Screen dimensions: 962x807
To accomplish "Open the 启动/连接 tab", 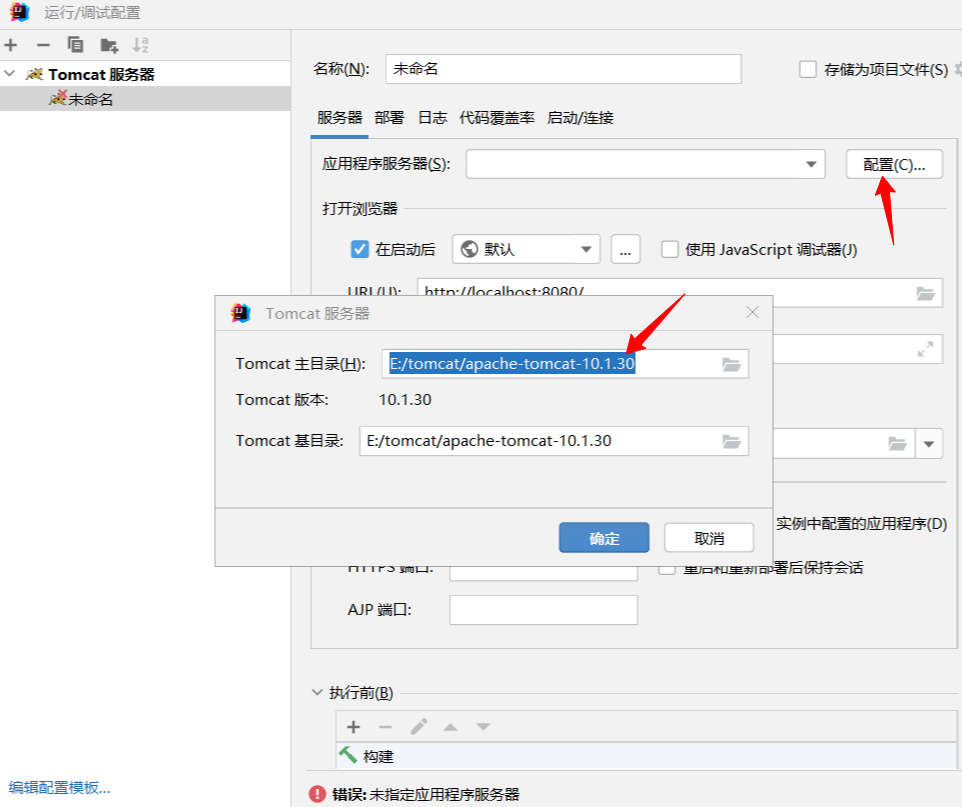I will (x=580, y=118).
